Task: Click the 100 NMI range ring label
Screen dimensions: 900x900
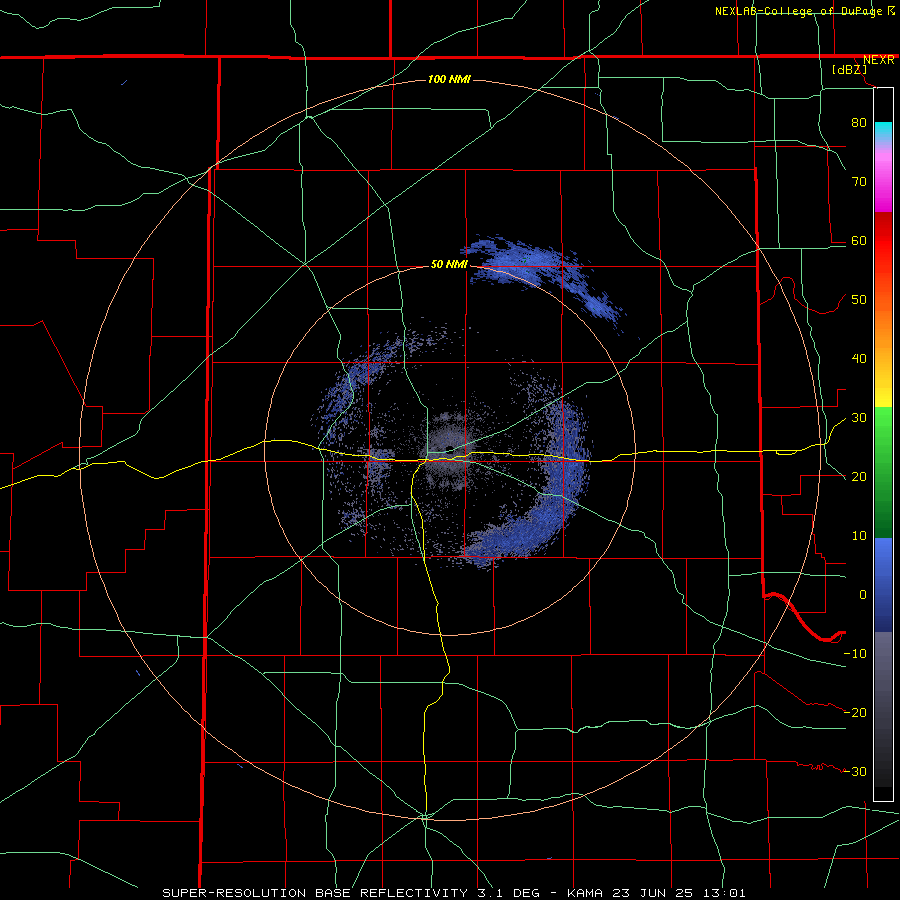Action: point(449,79)
